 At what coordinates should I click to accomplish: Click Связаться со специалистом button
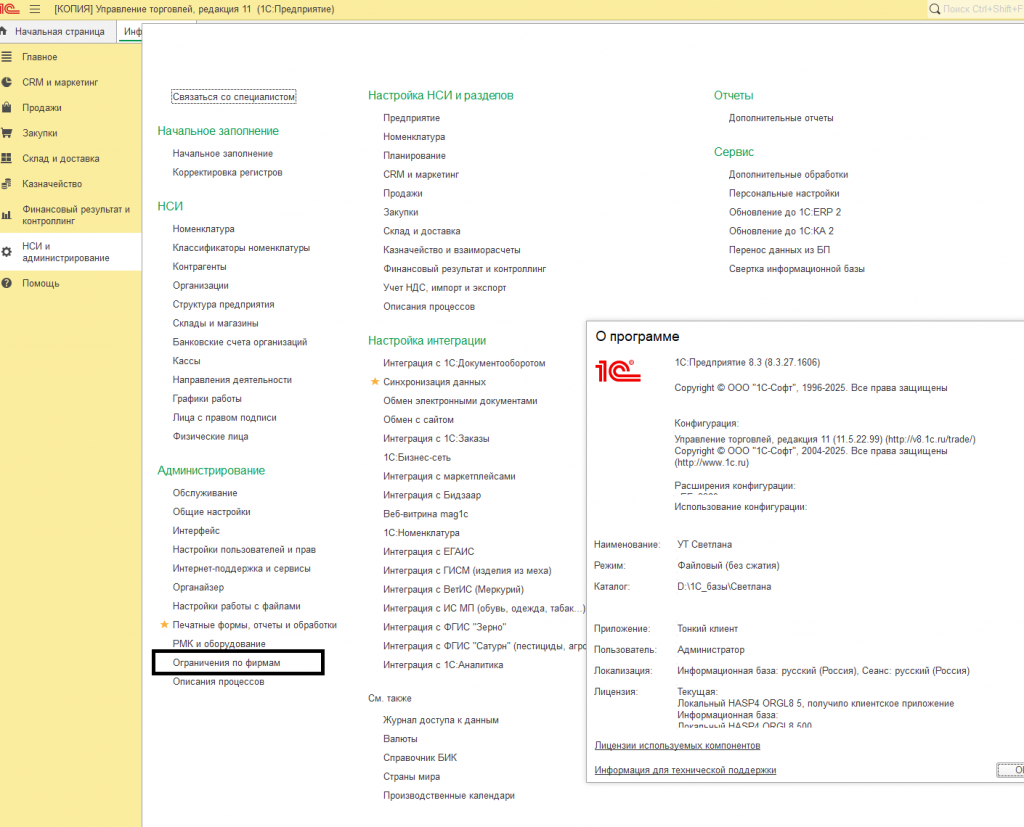pos(234,97)
